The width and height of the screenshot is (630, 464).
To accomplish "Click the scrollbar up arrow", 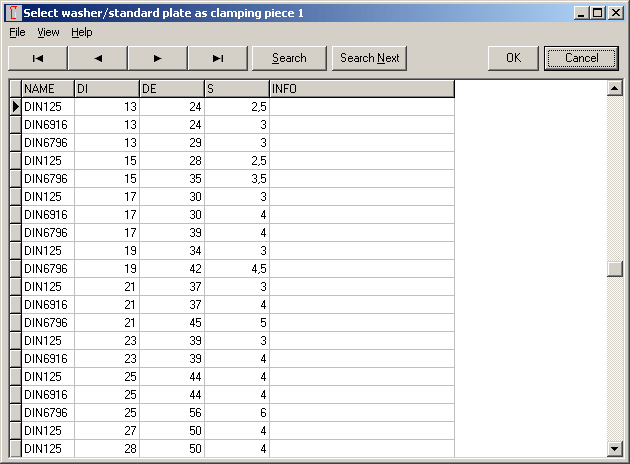I will tap(615, 88).
